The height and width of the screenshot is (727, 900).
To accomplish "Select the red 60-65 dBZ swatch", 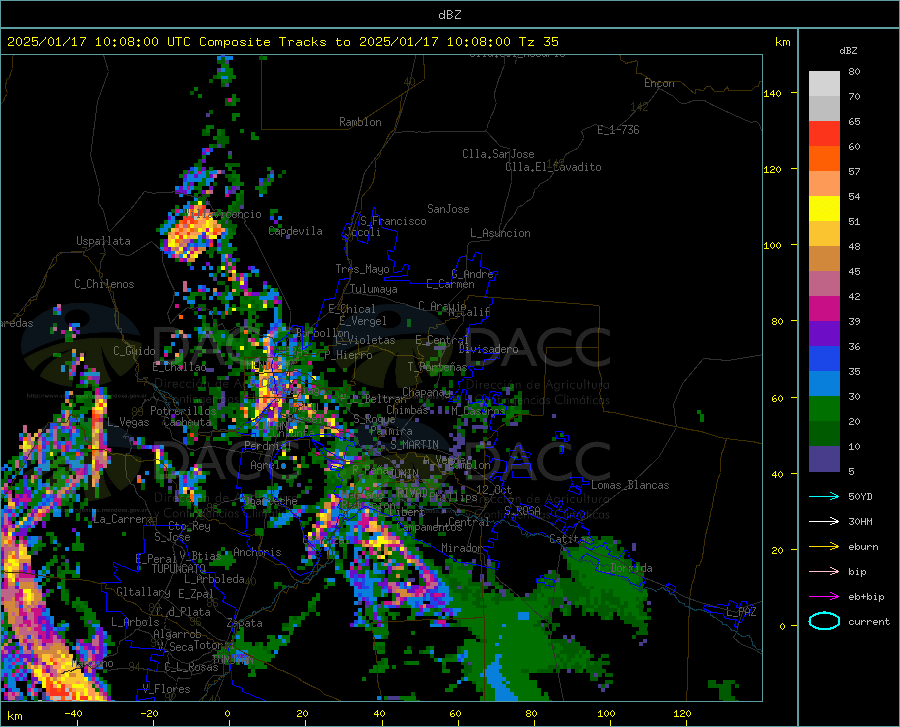I will click(x=824, y=134).
